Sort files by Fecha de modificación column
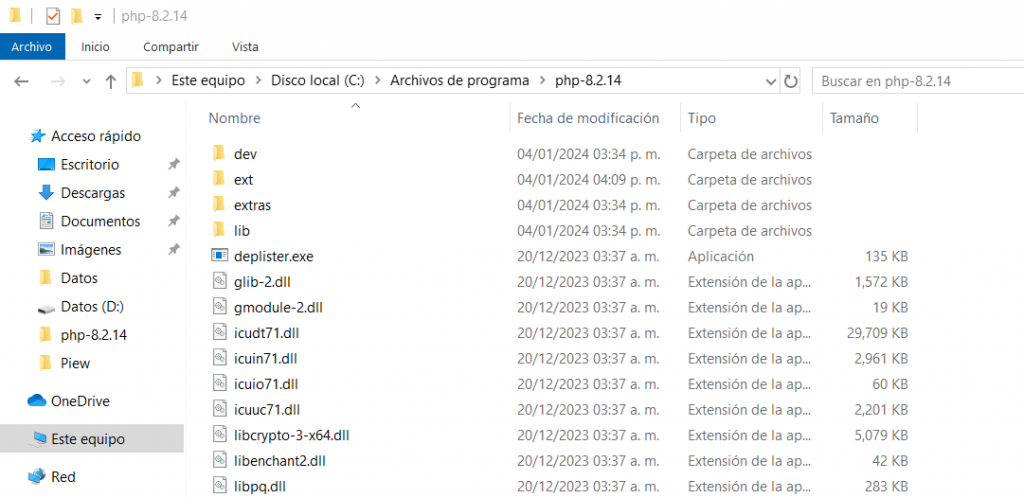Screen dimensions: 1024x498 tap(588, 118)
